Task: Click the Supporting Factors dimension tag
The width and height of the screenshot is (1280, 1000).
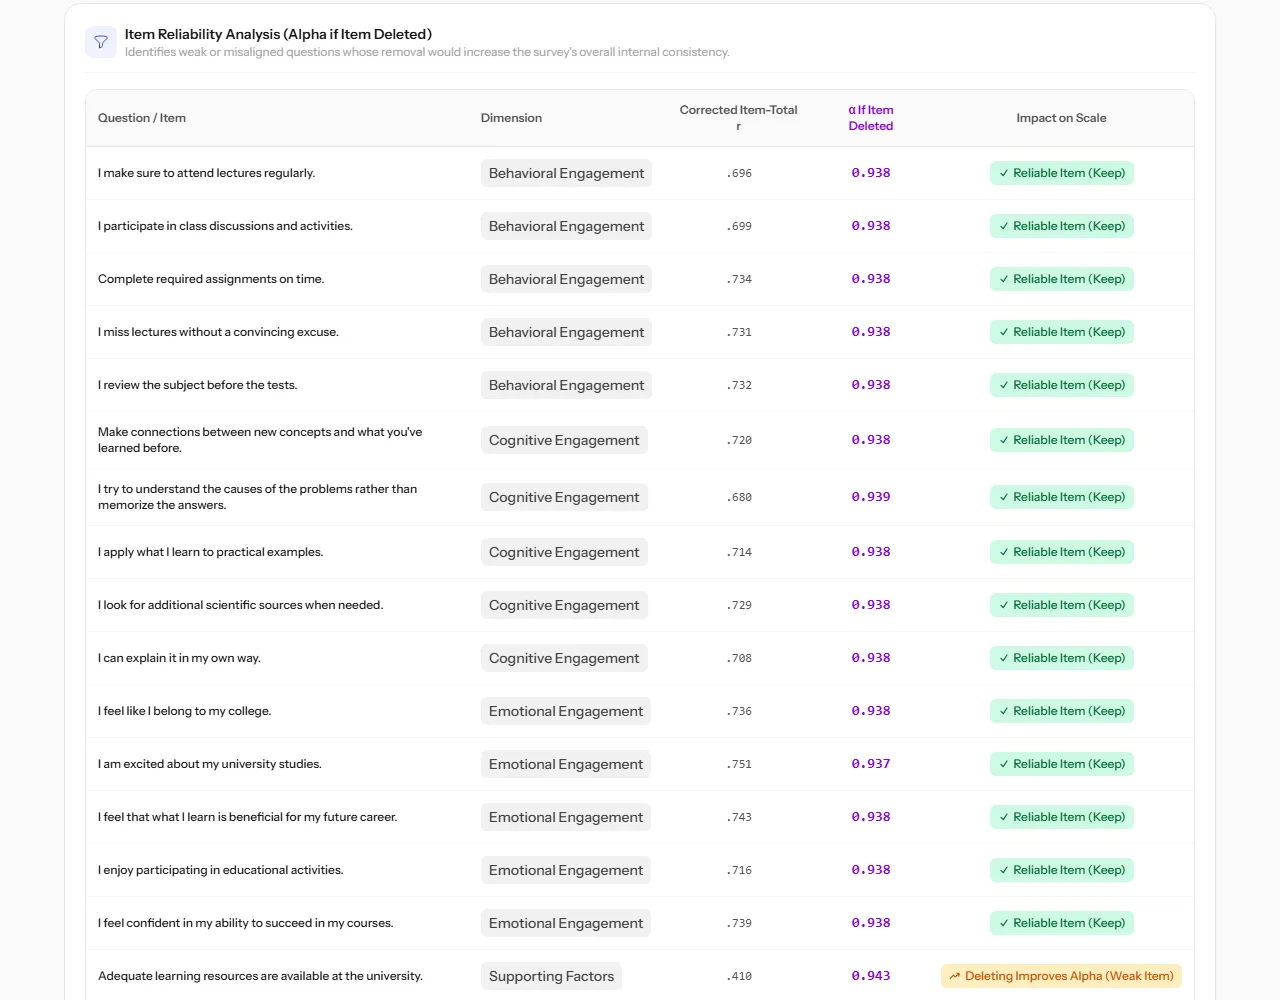Action: (551, 976)
